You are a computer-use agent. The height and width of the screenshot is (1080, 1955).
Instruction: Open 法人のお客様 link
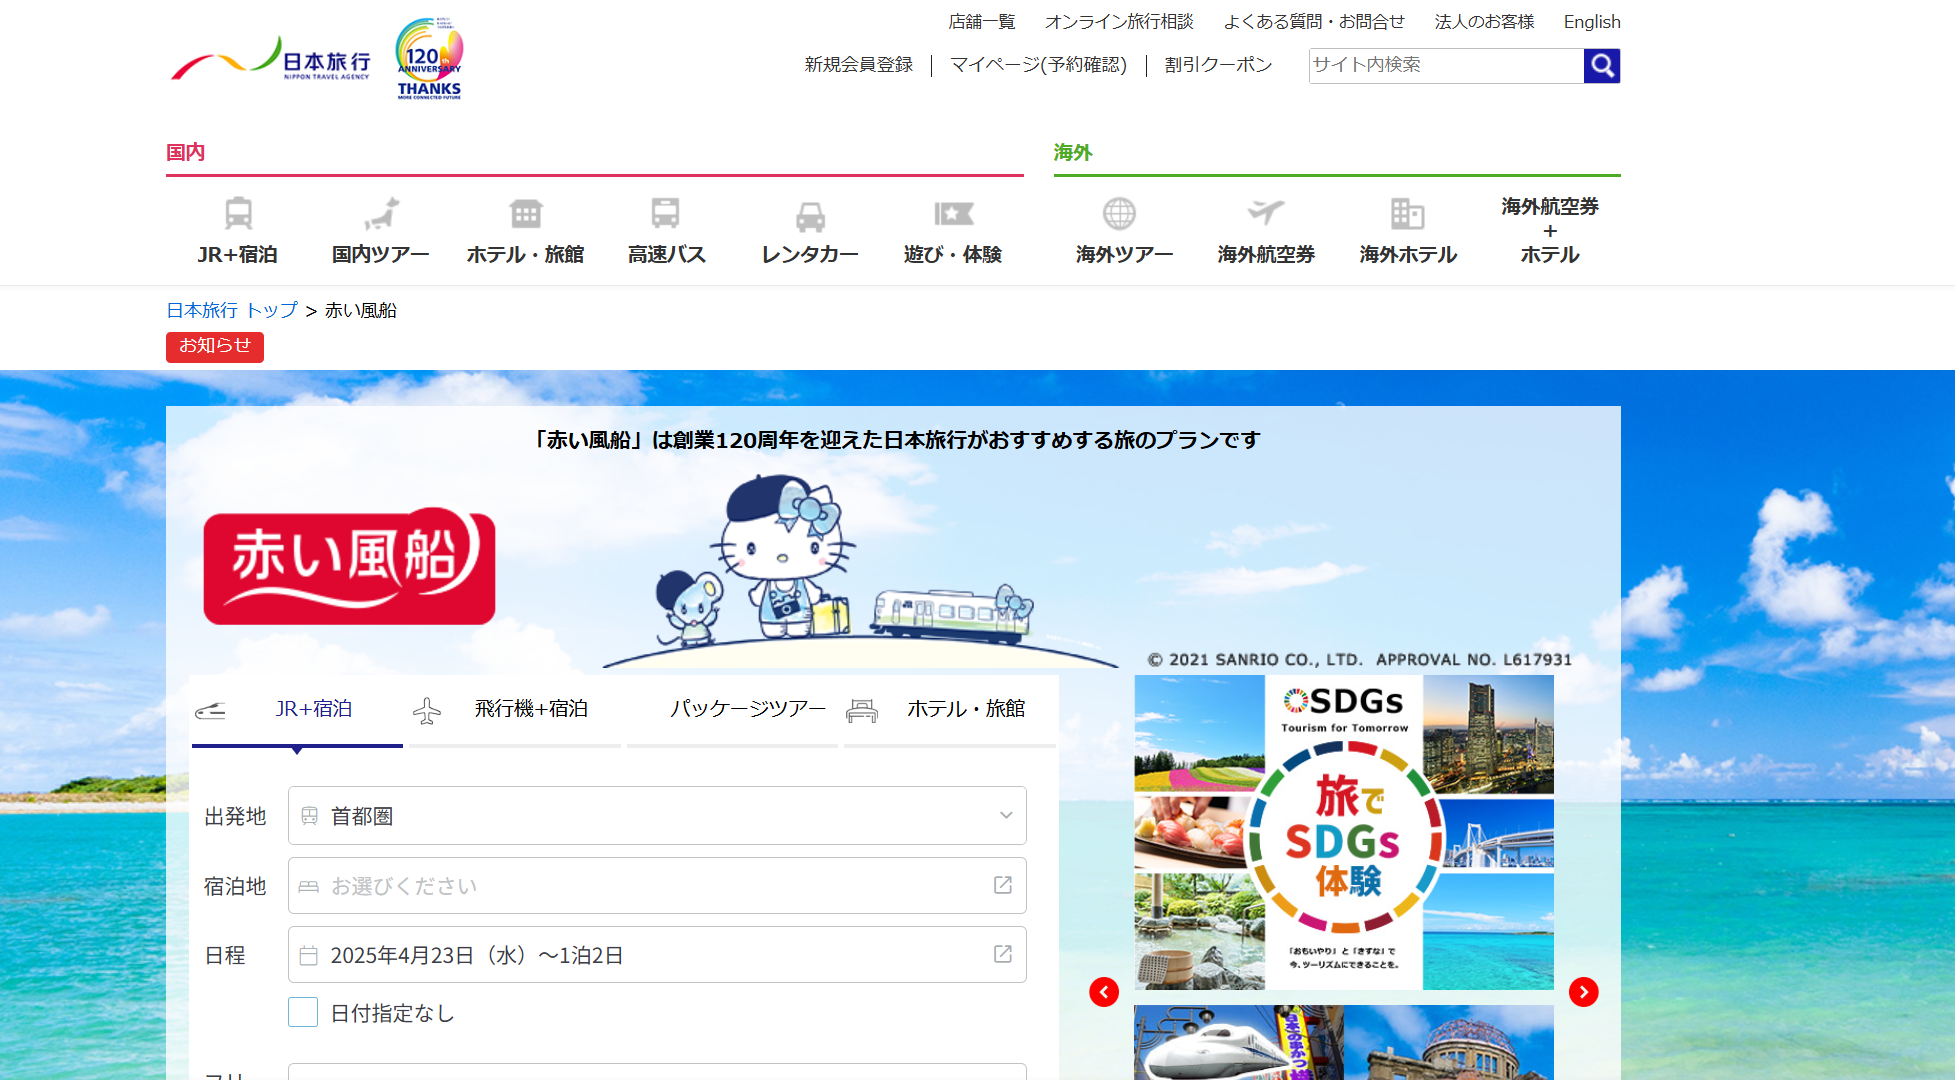[x=1484, y=21]
